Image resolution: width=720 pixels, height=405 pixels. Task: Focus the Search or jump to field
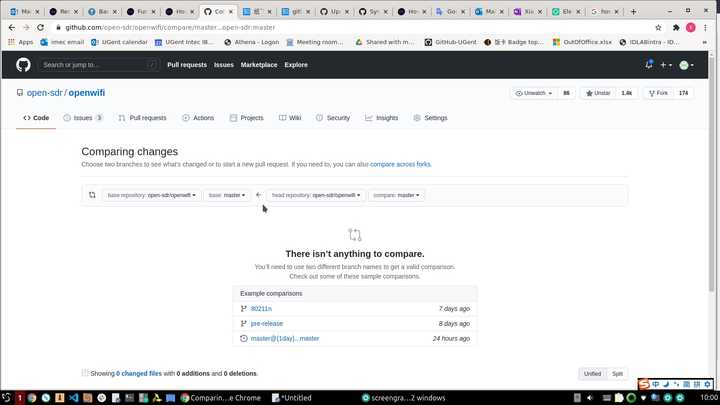[99, 65]
